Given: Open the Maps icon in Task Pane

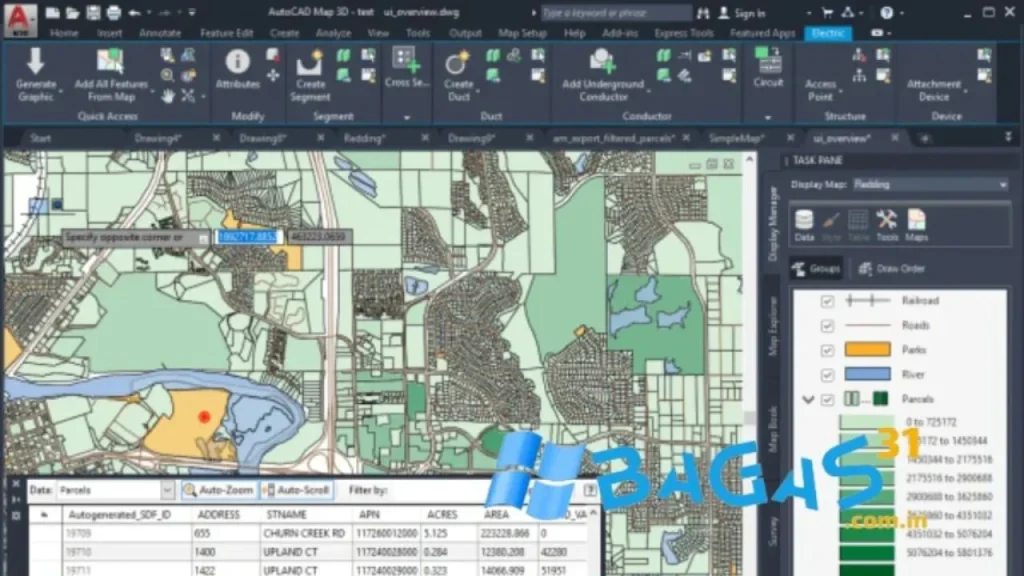Looking at the screenshot, I should pyautogui.click(x=916, y=225).
